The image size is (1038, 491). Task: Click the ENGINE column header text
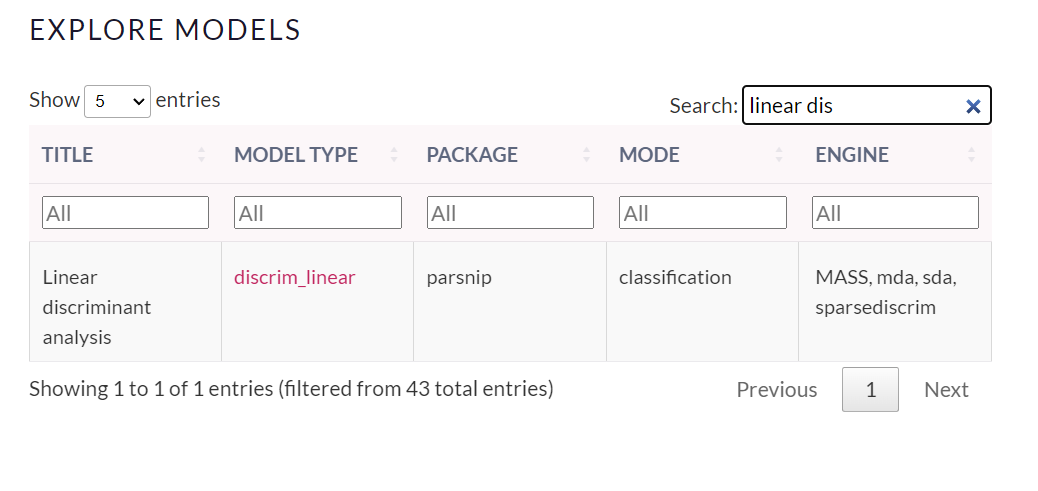pyautogui.click(x=852, y=155)
